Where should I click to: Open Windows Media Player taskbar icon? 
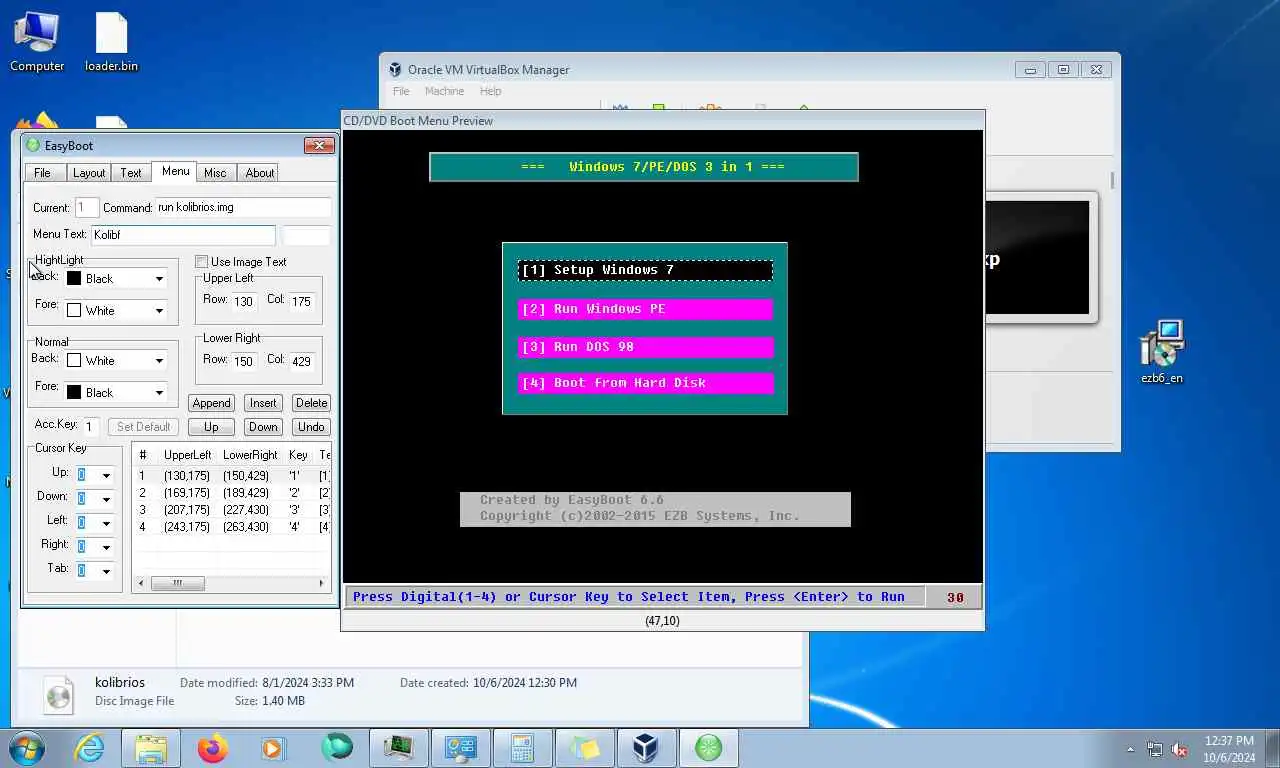pyautogui.click(x=275, y=748)
